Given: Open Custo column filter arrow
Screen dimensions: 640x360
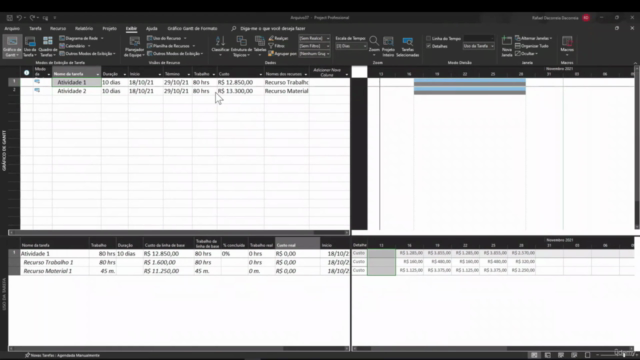Looking at the screenshot, I should 260,74.
